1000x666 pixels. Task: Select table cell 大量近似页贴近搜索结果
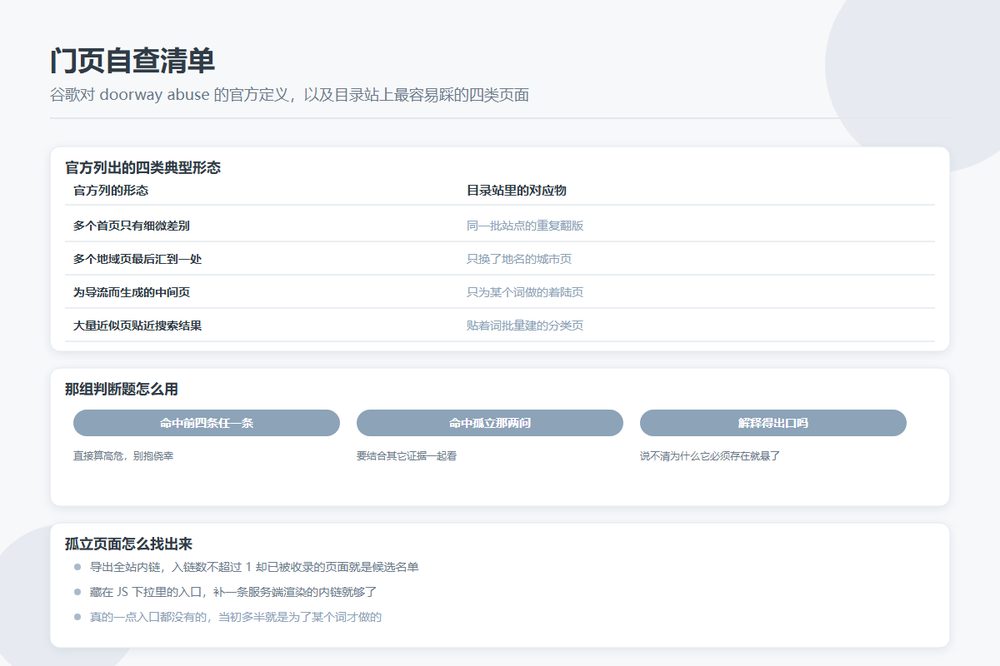coord(137,325)
